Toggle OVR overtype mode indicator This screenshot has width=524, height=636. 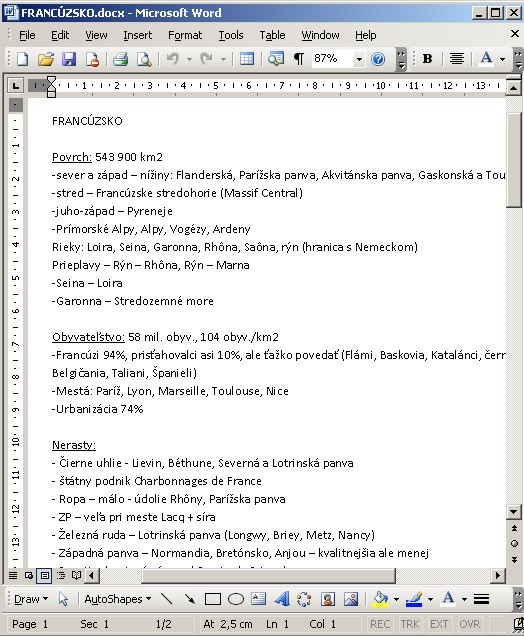469,624
